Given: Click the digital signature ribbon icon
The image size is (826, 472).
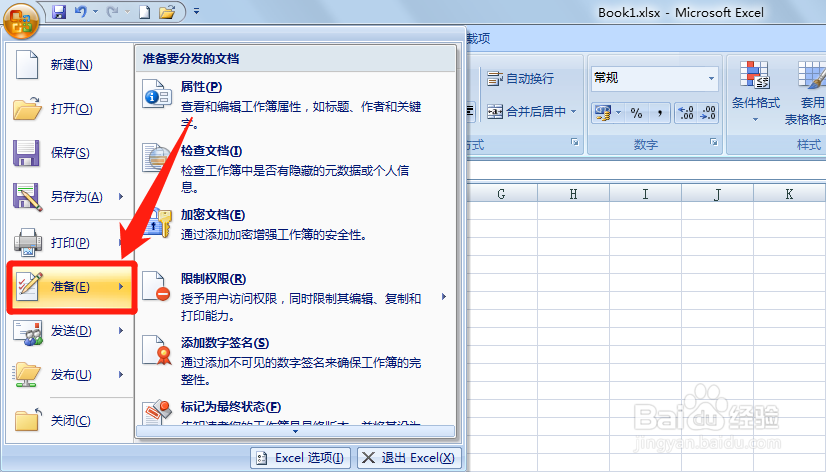Looking at the screenshot, I should (x=157, y=350).
